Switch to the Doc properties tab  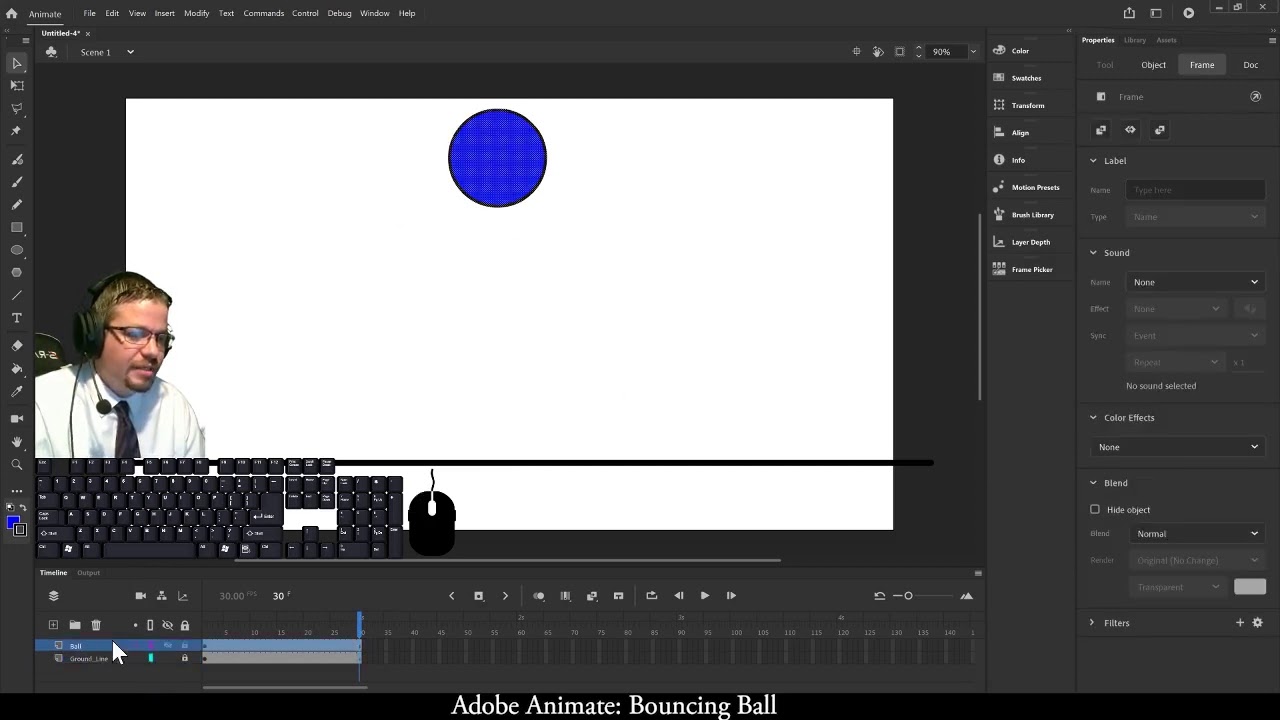pyautogui.click(x=1250, y=65)
